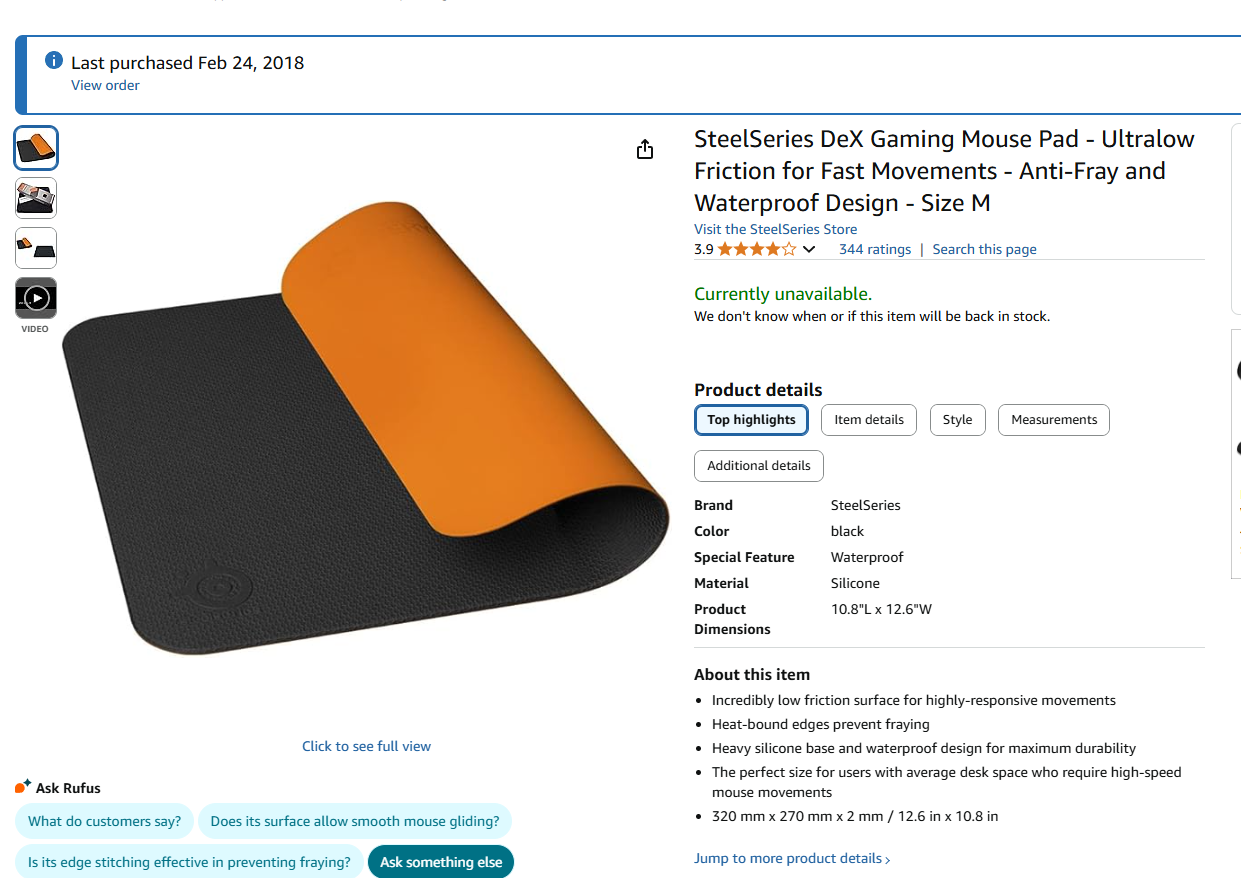This screenshot has width=1241, height=878.
Task: Click 'What do customers say?' suggestion
Action: click(x=105, y=822)
